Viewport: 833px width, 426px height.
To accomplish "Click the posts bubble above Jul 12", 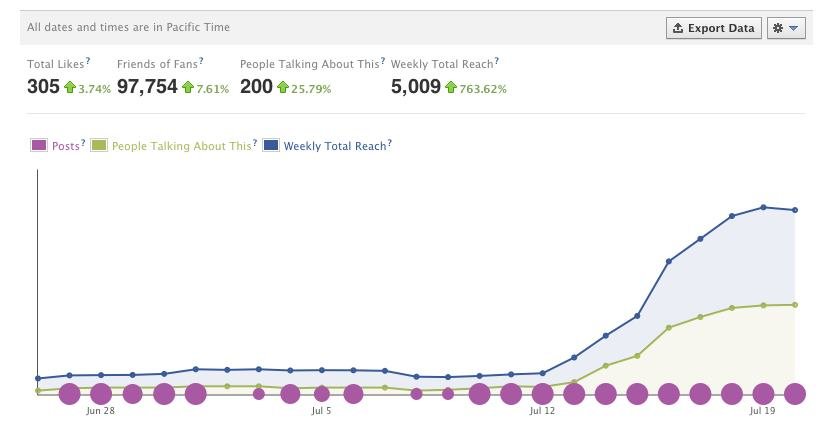I will point(542,394).
